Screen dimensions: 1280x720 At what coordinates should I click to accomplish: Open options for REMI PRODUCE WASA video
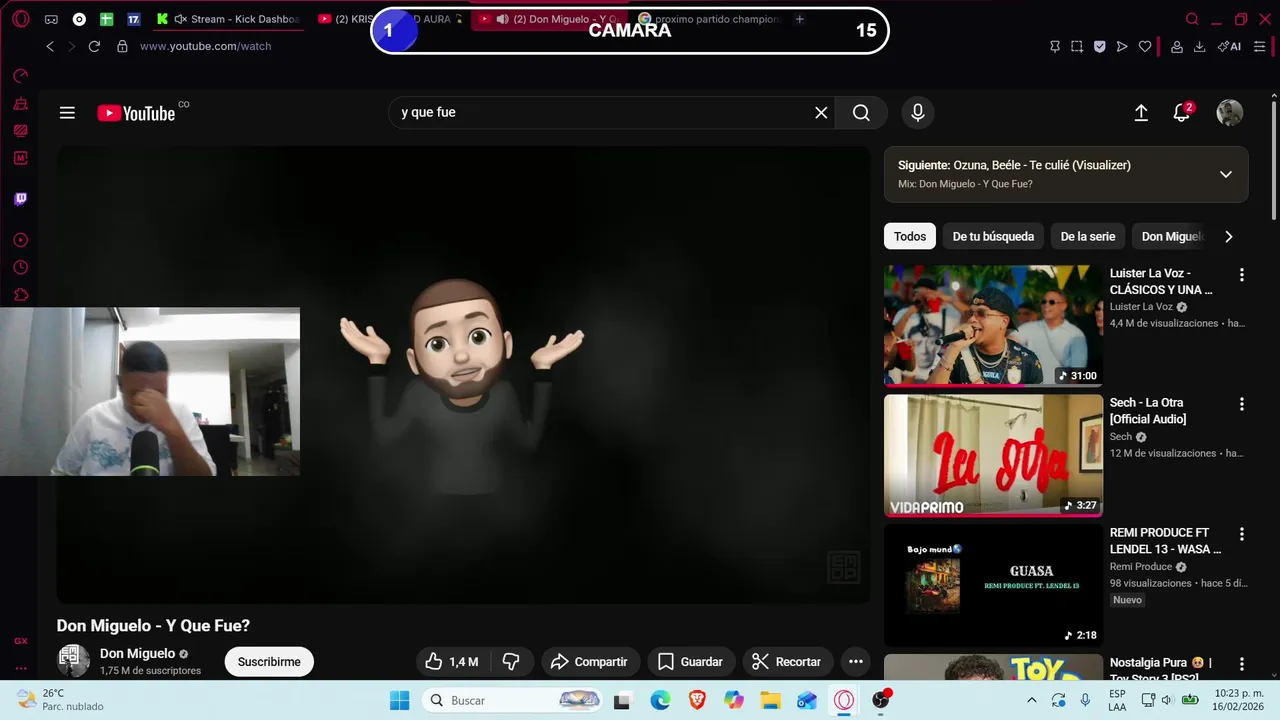click(1242, 535)
